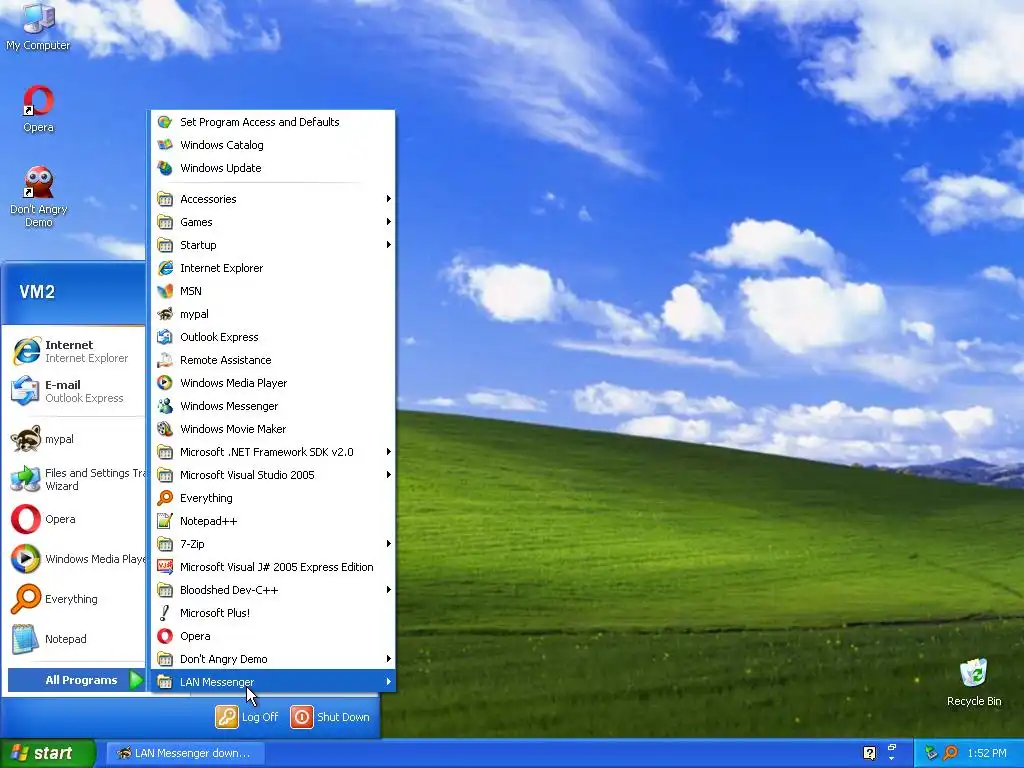Click the Outlook Express icon in All Programs list

coord(165,337)
